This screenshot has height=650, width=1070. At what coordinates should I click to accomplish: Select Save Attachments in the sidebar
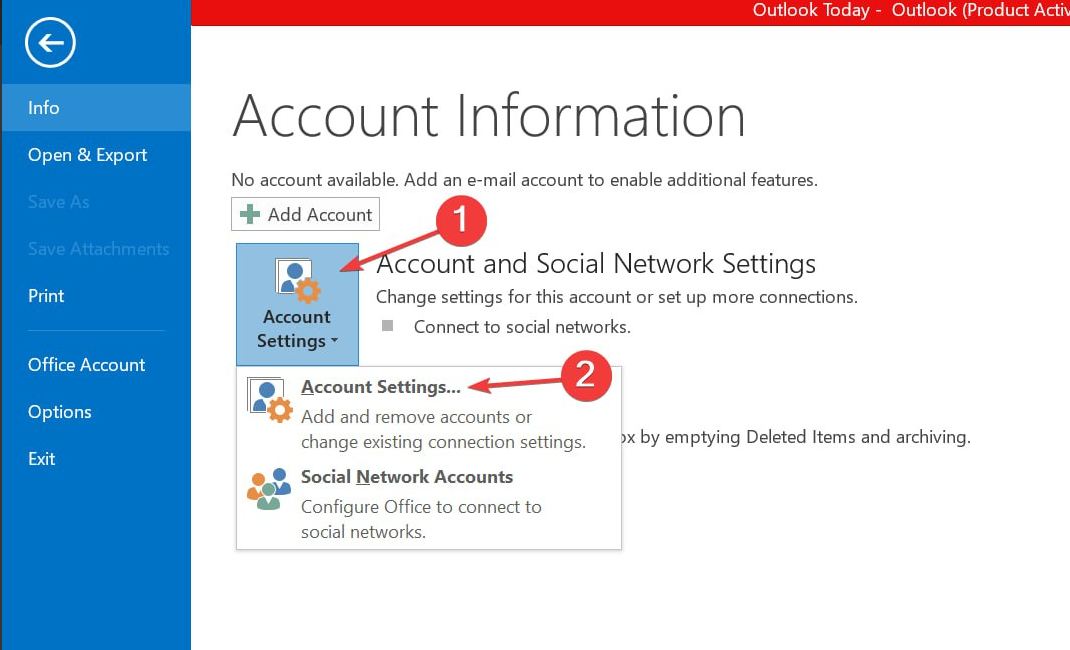(x=96, y=249)
